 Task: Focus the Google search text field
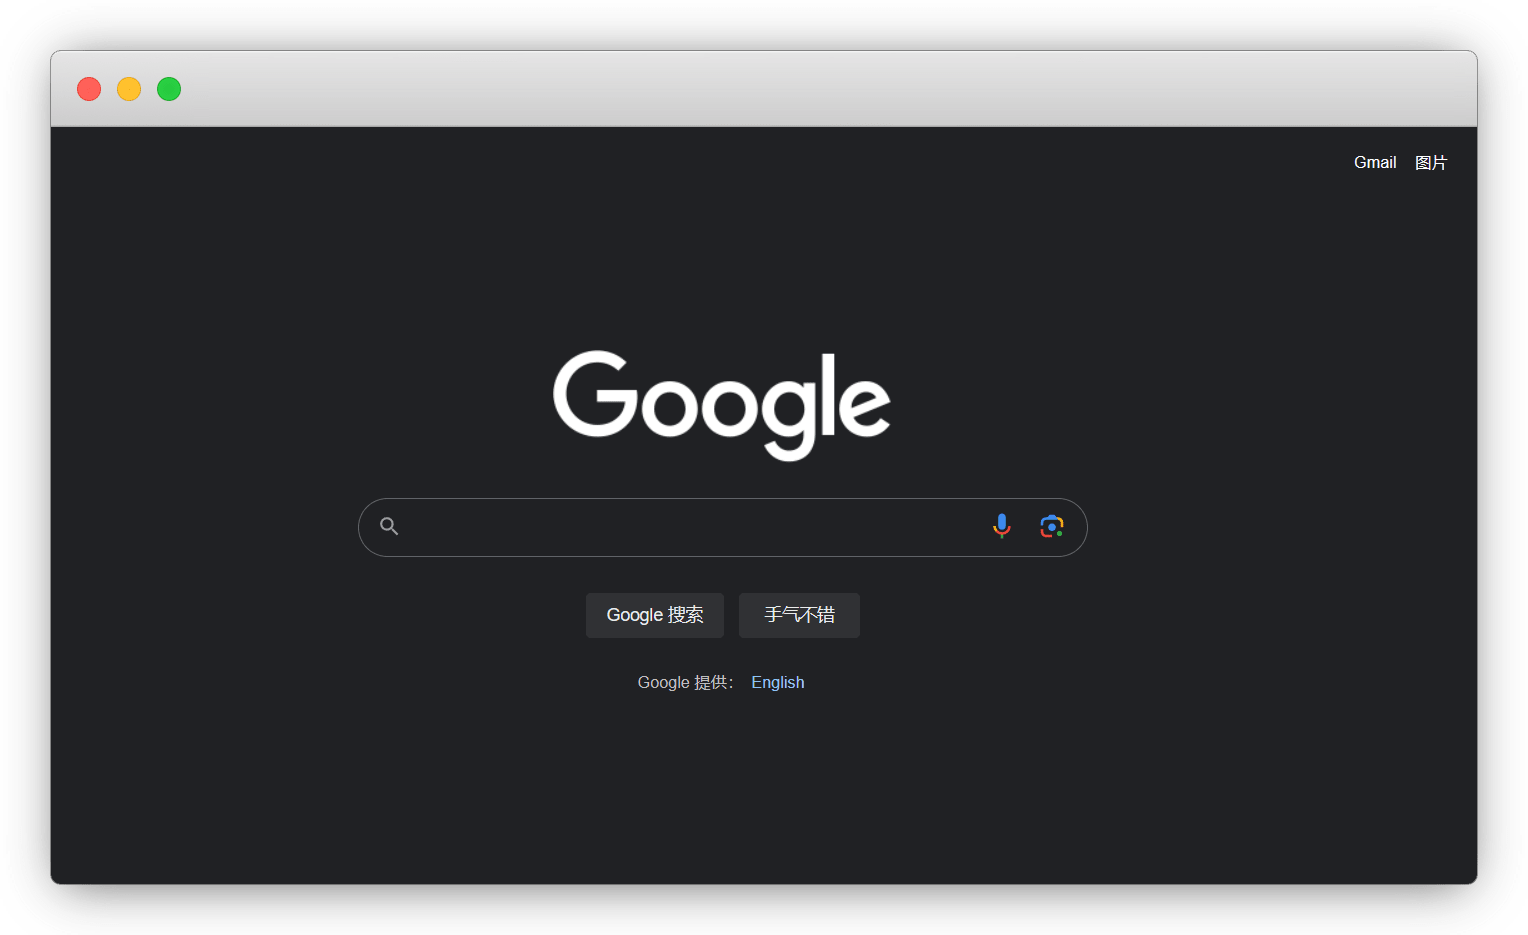tap(690, 527)
